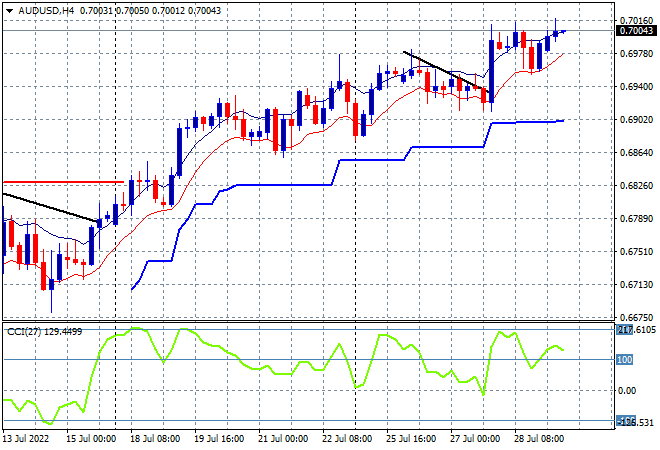The height and width of the screenshot is (450, 660).
Task: Select price scale level 0.69780
Action: tap(636, 53)
